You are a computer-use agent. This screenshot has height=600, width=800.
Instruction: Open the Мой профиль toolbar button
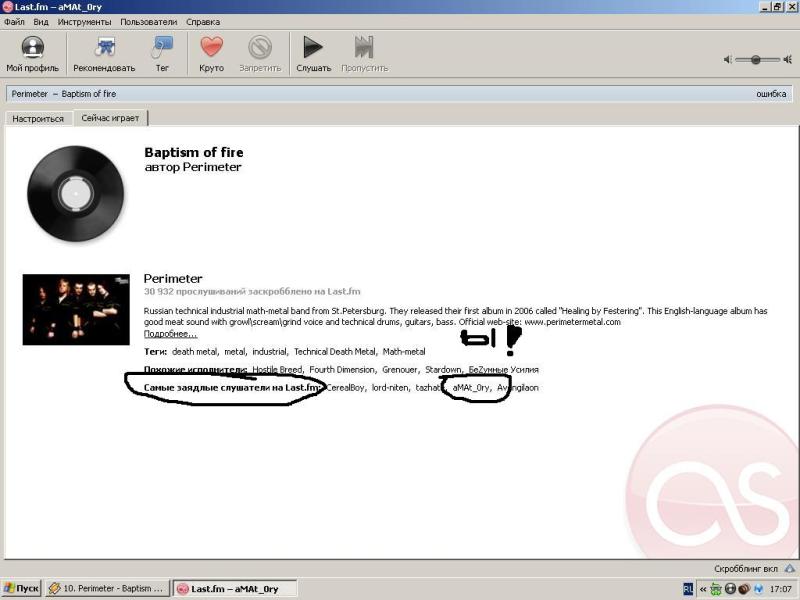tap(33, 54)
